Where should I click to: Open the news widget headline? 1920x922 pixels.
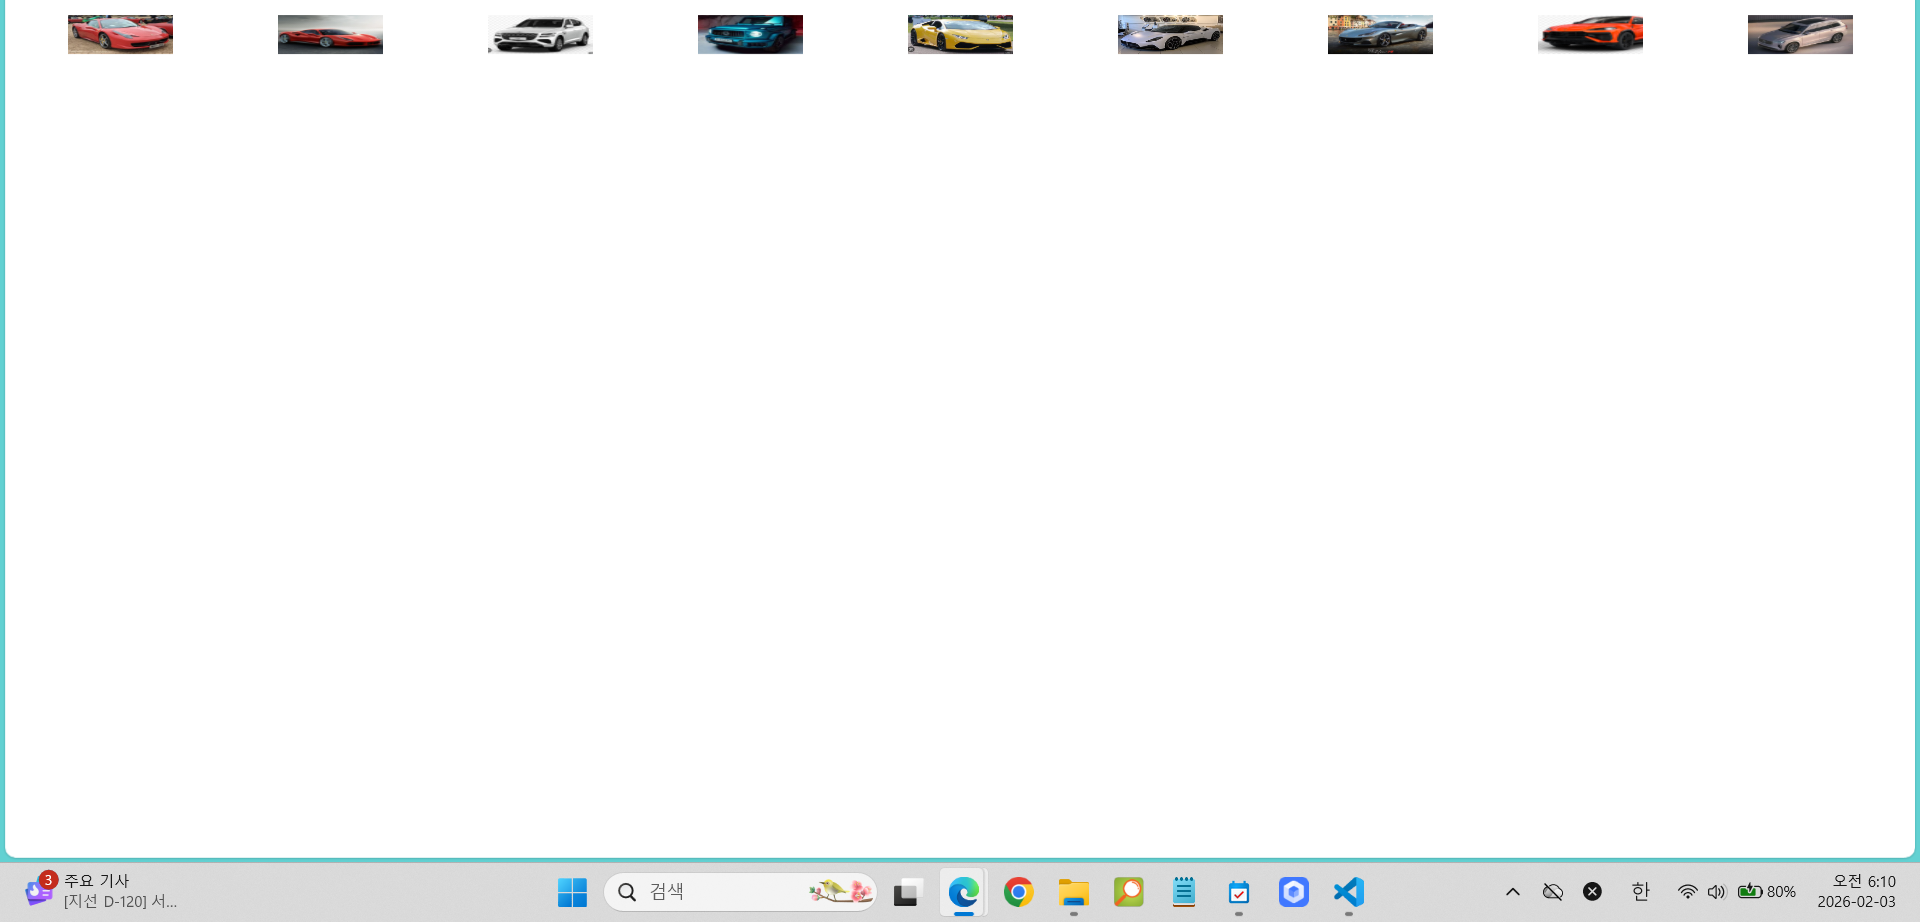[101, 892]
